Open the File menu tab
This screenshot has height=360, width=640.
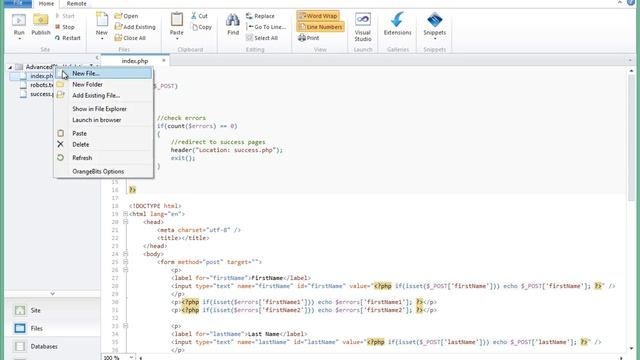click(x=18, y=3)
